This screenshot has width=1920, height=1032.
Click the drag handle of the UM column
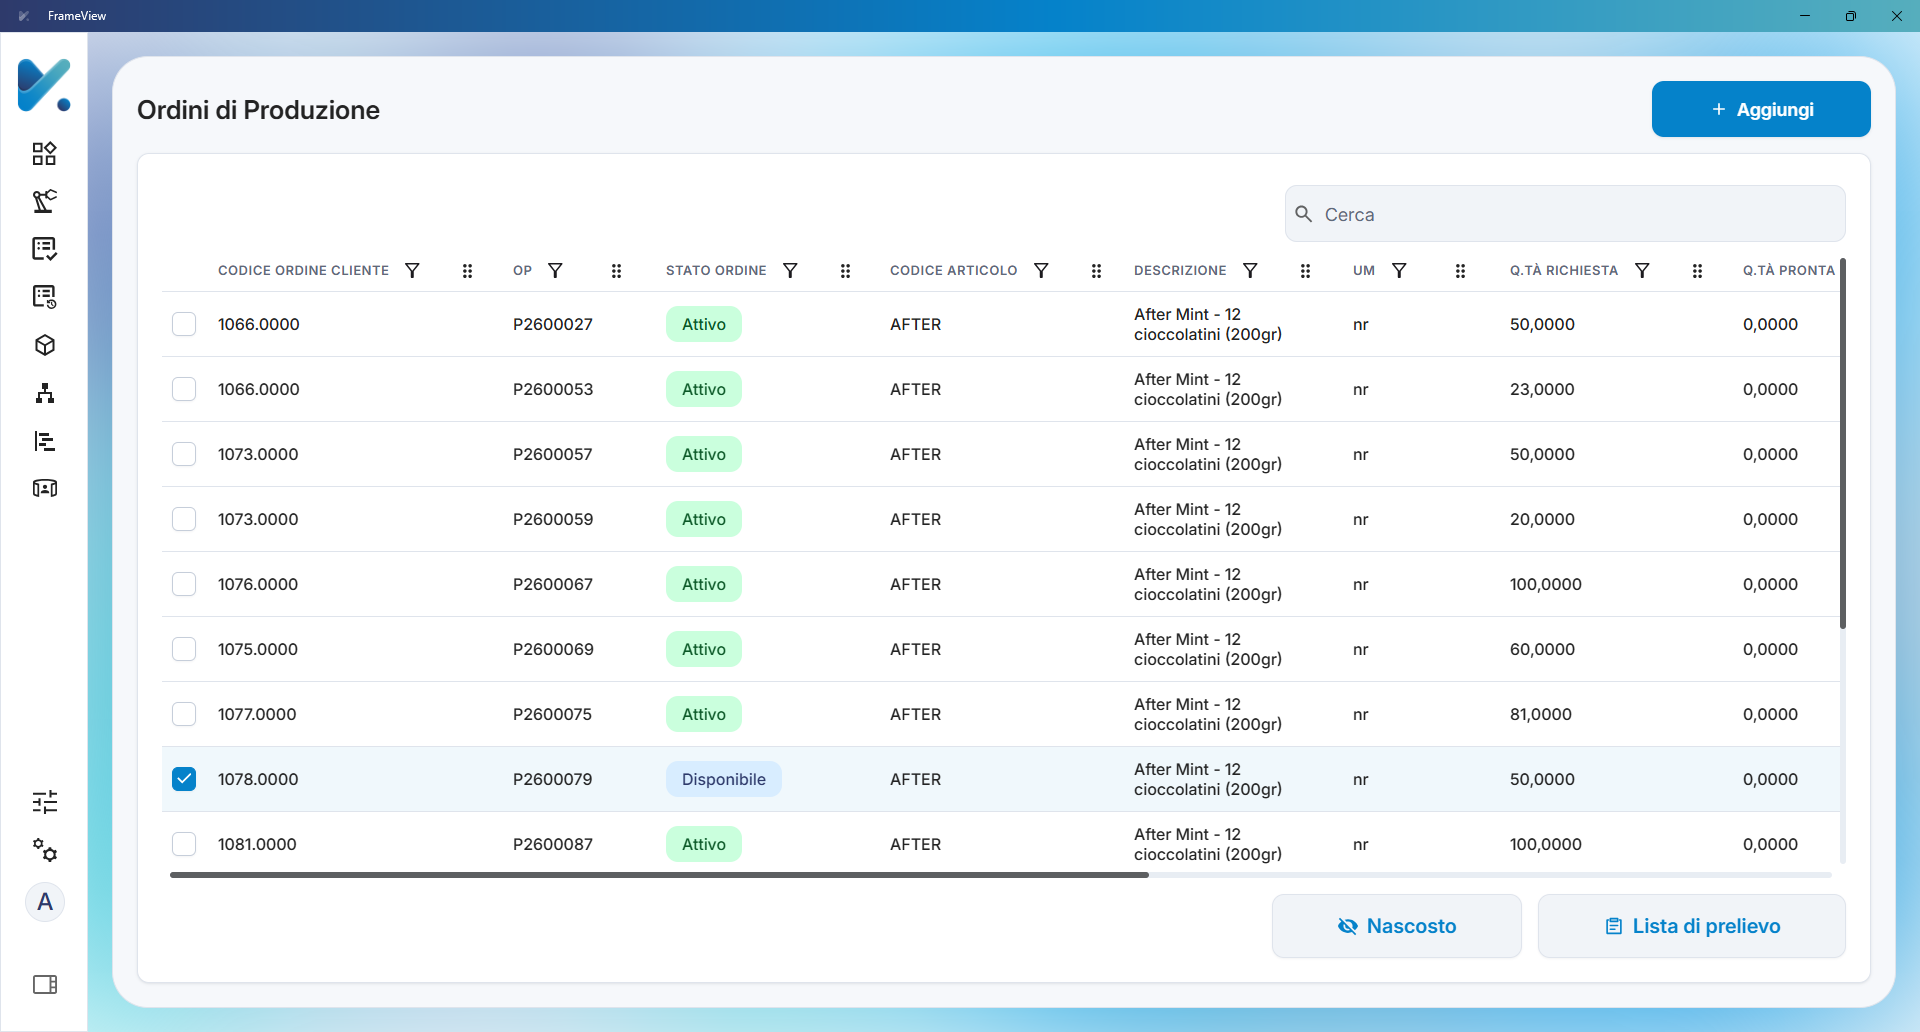click(x=1460, y=271)
